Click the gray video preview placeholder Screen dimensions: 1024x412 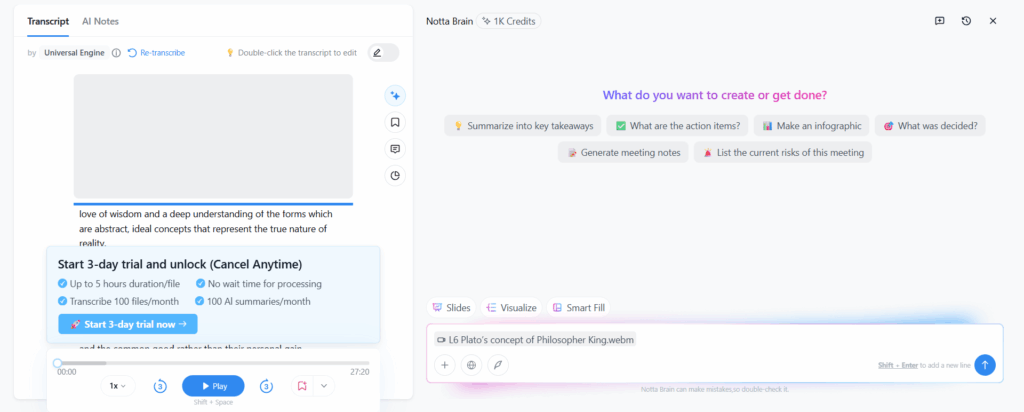pos(213,136)
